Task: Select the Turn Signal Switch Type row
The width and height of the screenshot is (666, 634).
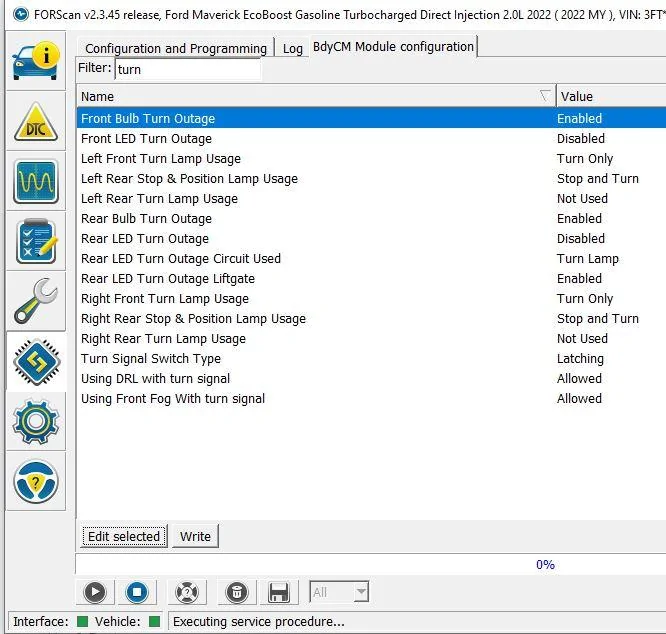Action: click(371, 358)
